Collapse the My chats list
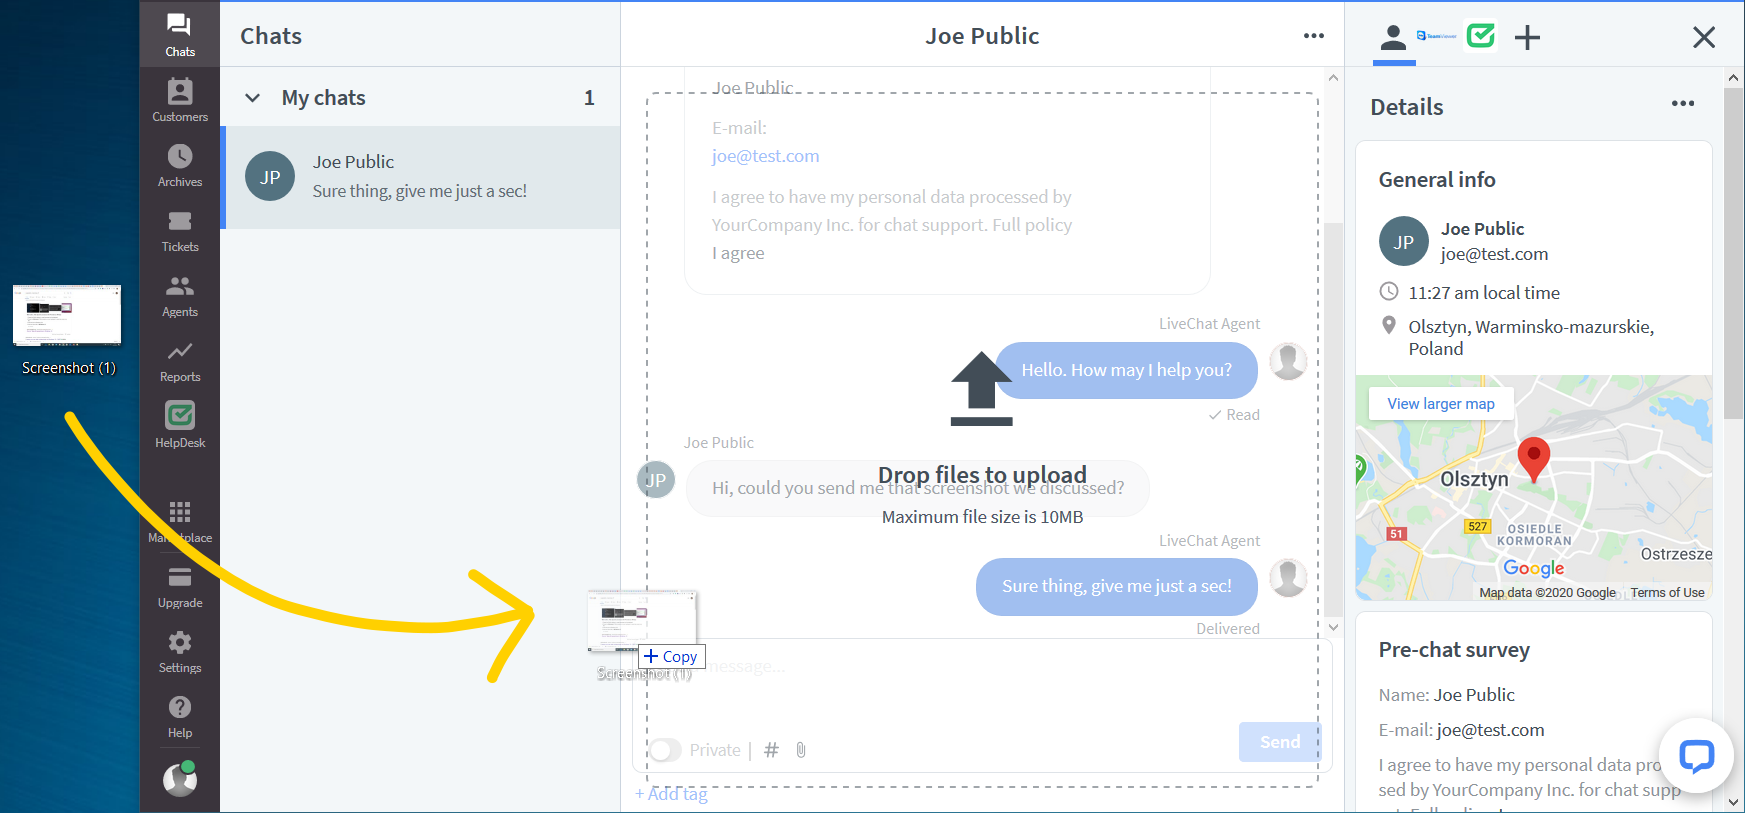1745x813 pixels. click(253, 98)
